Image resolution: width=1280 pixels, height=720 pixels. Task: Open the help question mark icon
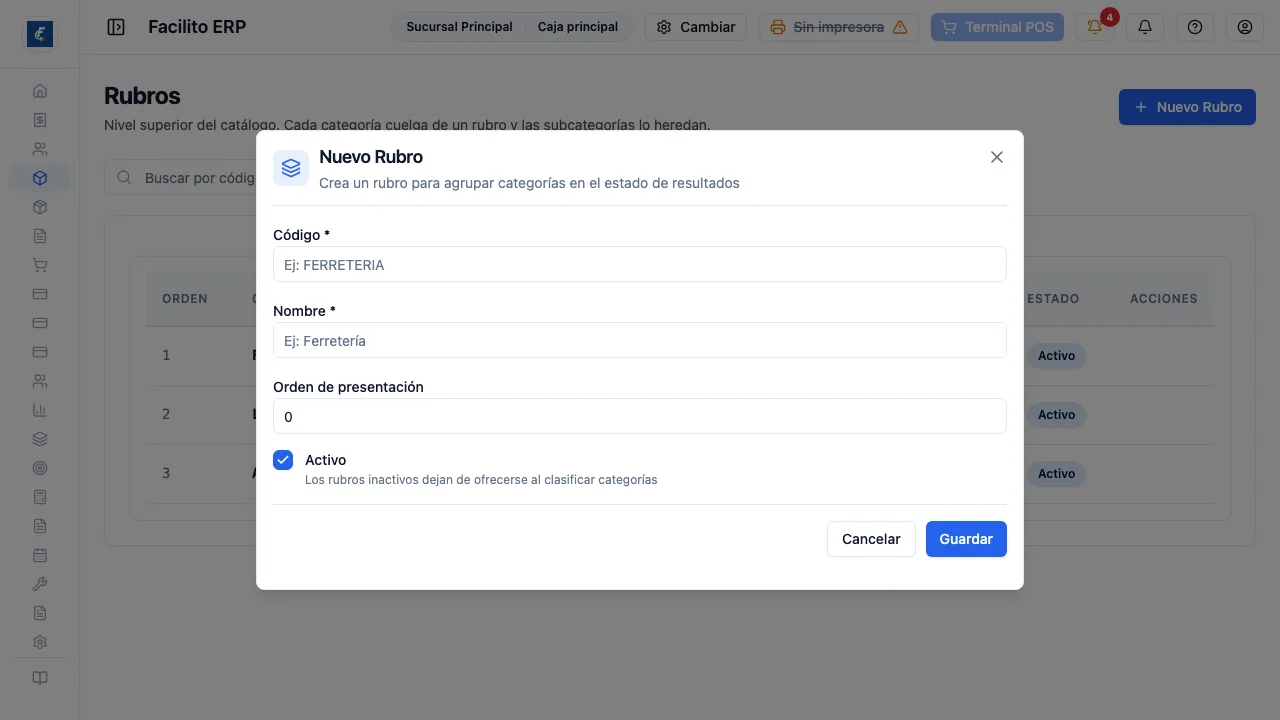1195,27
